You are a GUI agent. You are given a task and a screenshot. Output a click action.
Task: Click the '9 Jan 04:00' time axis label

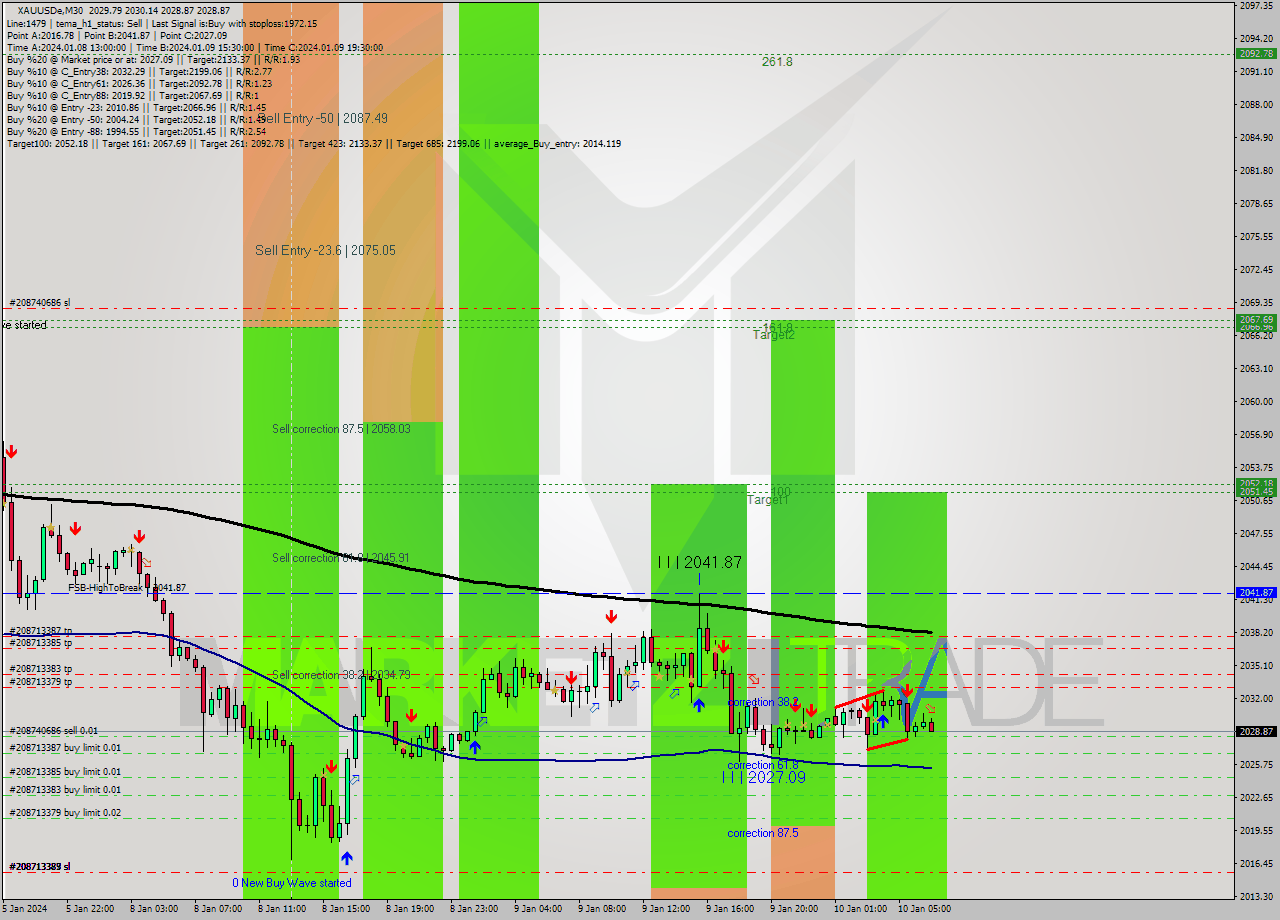point(538,909)
